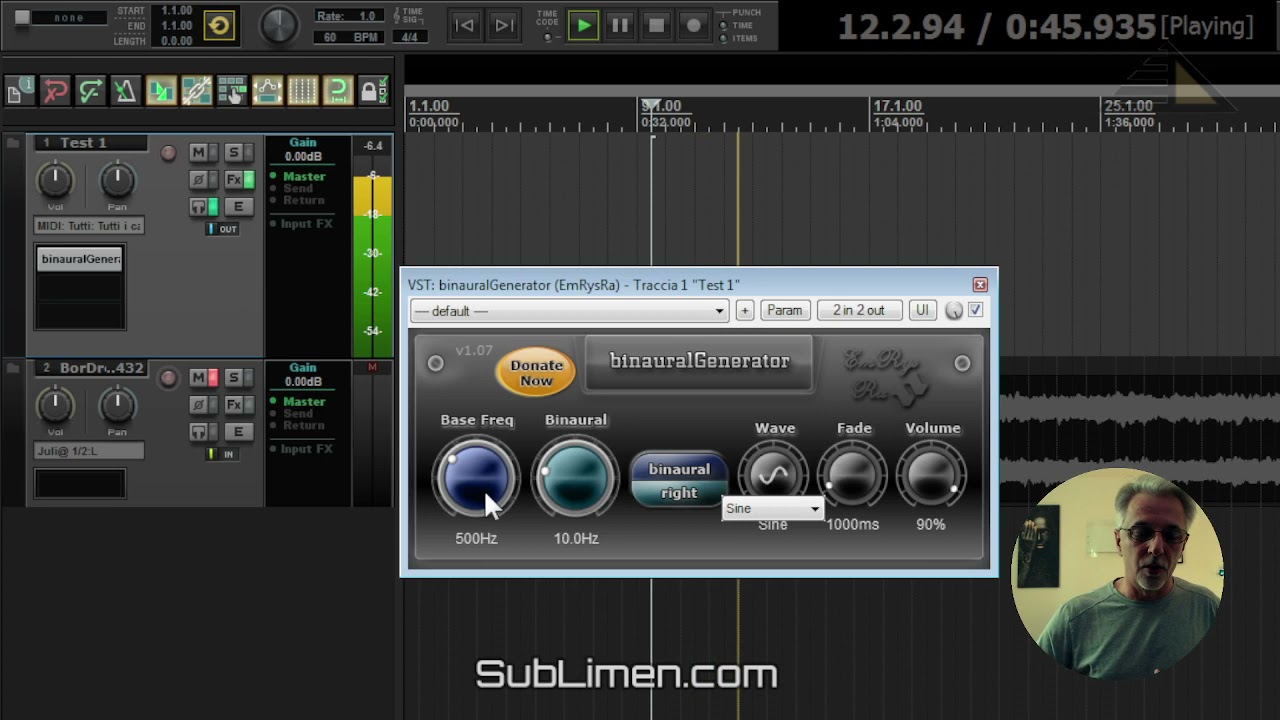Toggle auto-crossfade toolbar icon
The height and width of the screenshot is (720, 1280).
161,91
